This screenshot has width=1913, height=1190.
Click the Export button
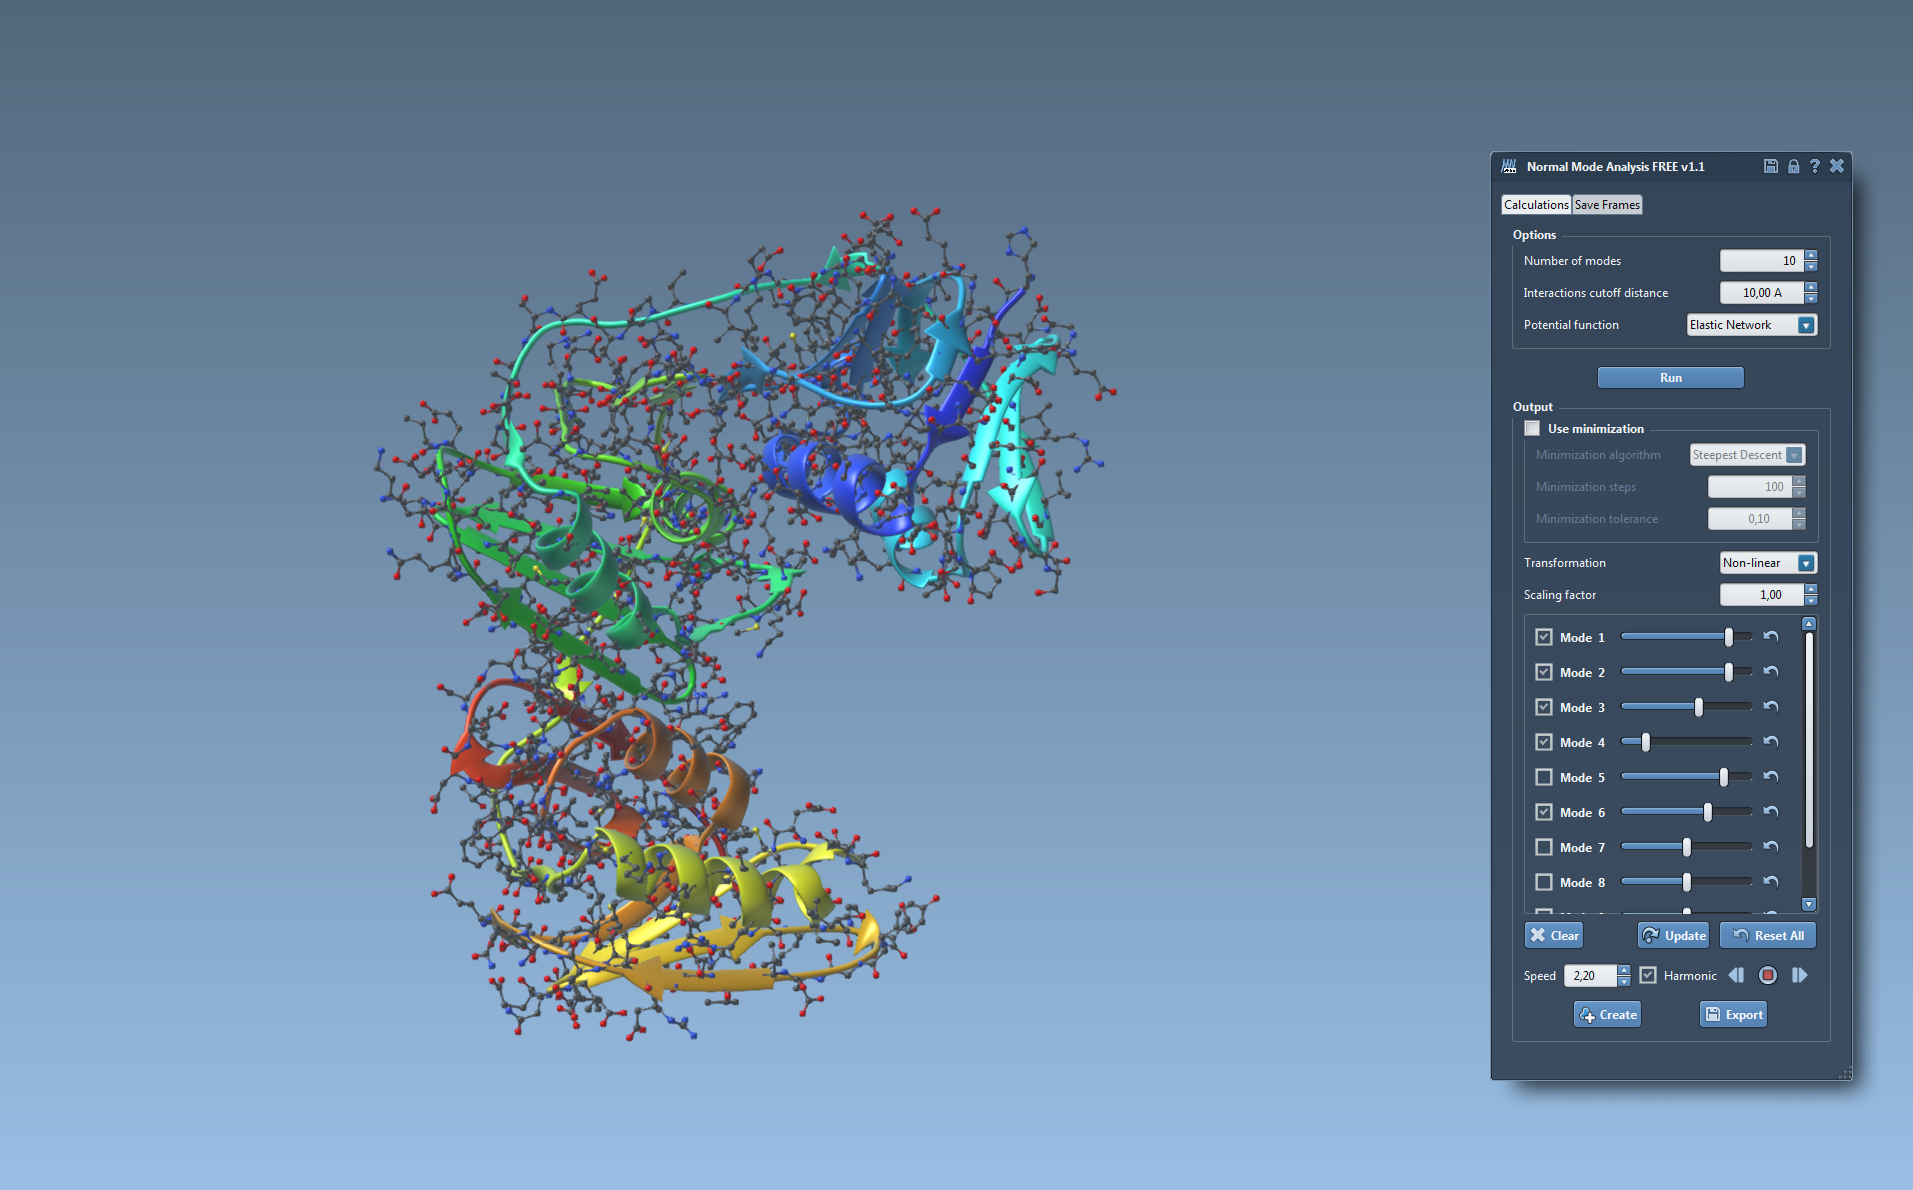click(x=1733, y=1014)
